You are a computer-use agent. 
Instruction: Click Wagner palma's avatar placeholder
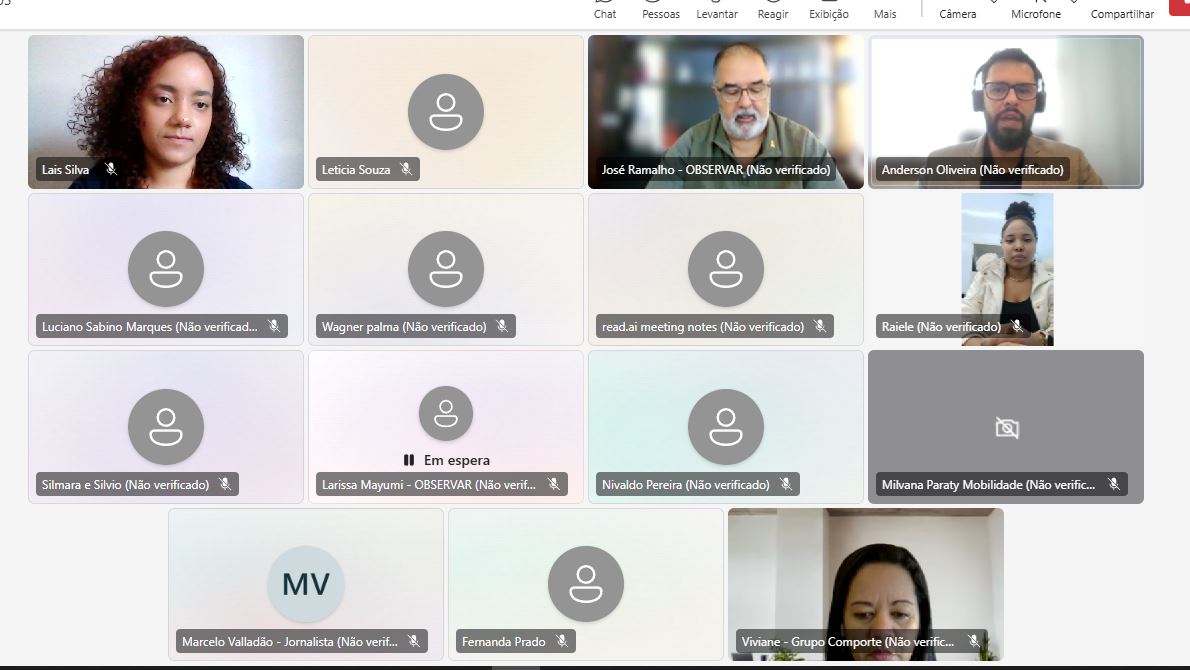445,269
